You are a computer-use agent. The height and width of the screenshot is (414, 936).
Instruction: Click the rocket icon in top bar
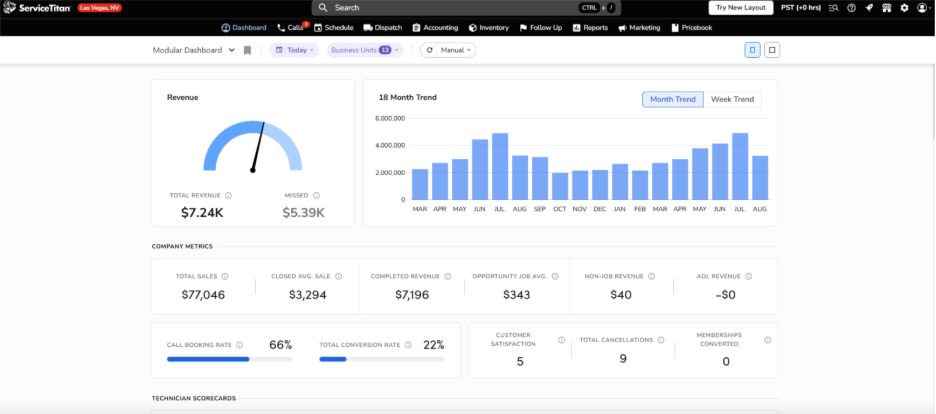pyautogui.click(x=869, y=8)
